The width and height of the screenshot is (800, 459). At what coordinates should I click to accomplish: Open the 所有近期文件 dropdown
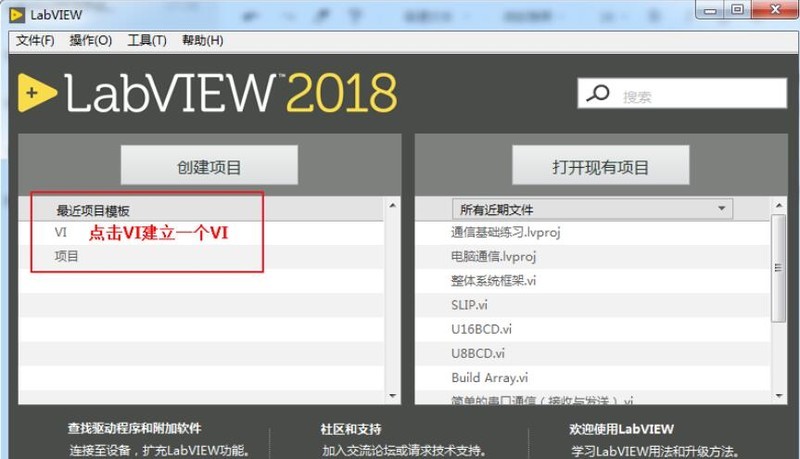(x=592, y=209)
